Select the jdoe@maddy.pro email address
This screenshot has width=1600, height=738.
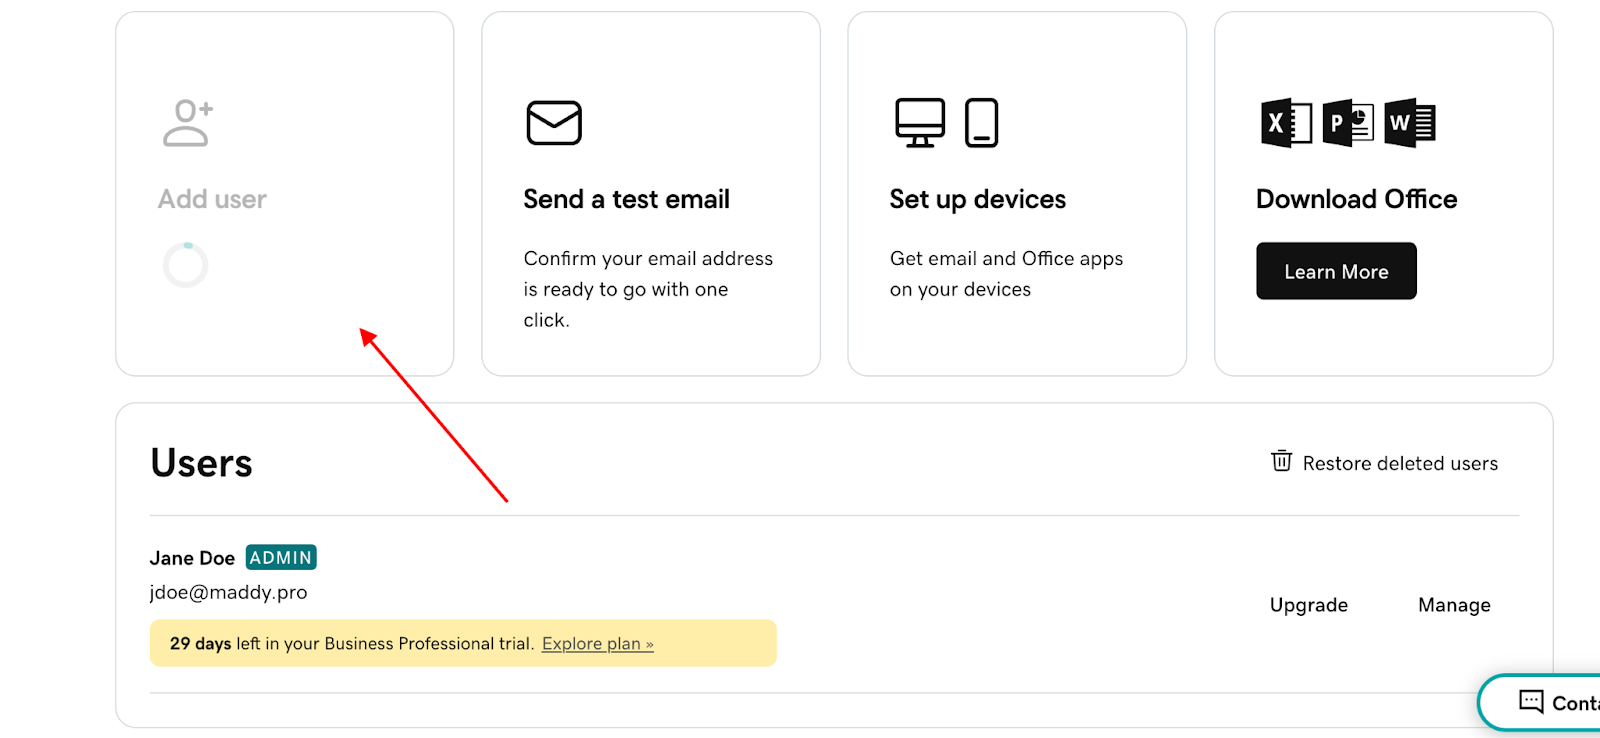pos(228,592)
